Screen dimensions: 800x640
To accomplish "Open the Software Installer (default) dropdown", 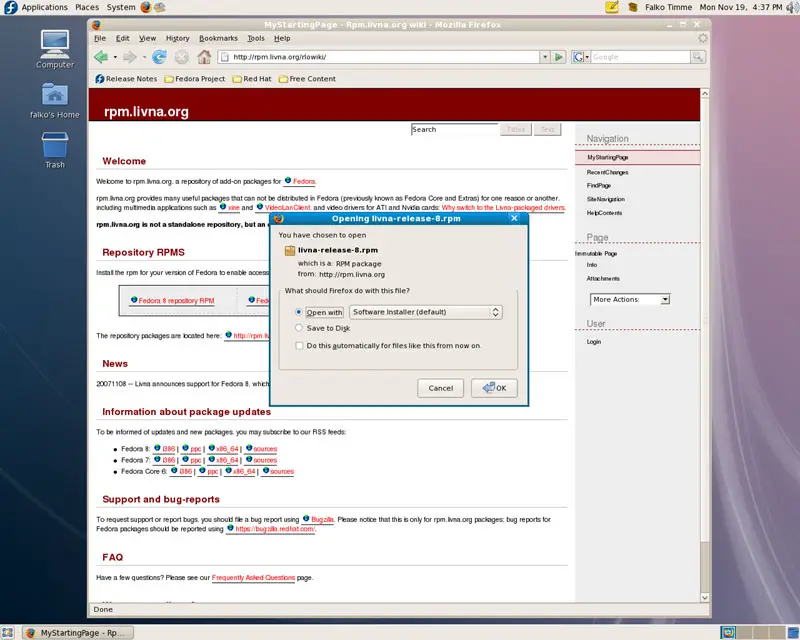I will click(426, 312).
